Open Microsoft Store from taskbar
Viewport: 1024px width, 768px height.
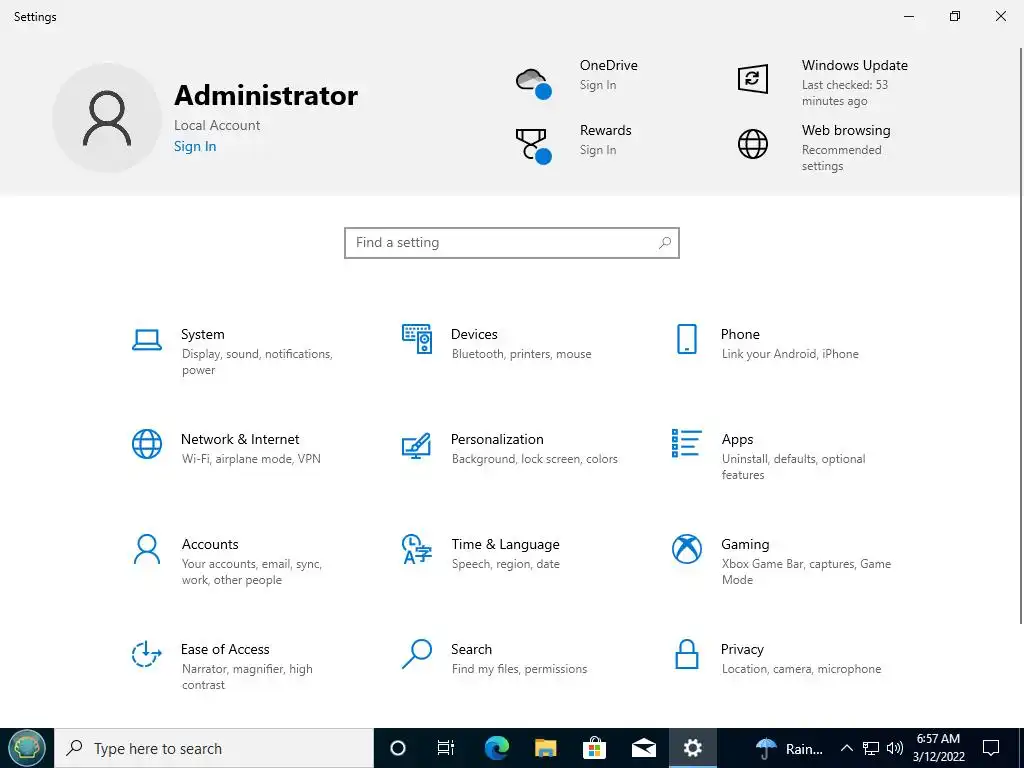(594, 748)
